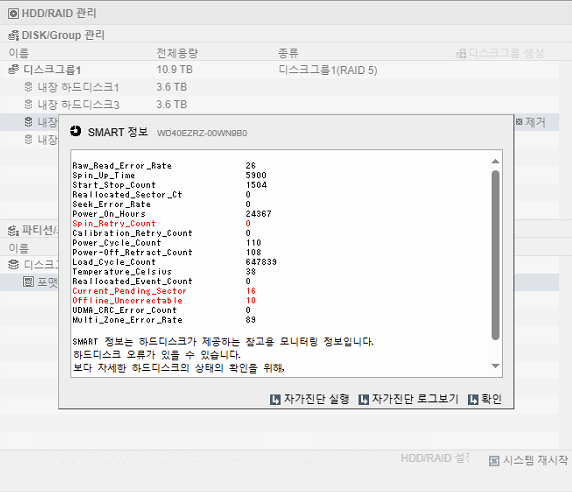
Task: Click 제거 to remove disk
Action: click(531, 122)
